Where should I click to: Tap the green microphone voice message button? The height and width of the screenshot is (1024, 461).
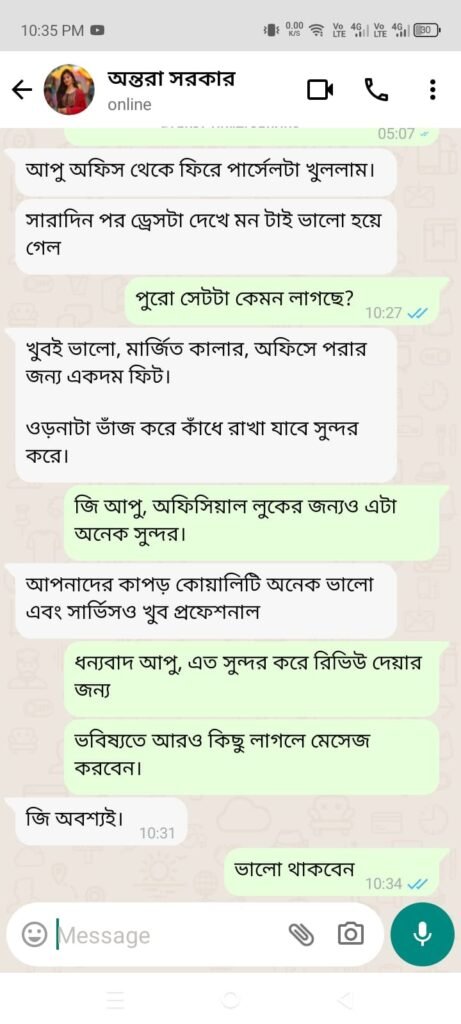pos(422,934)
